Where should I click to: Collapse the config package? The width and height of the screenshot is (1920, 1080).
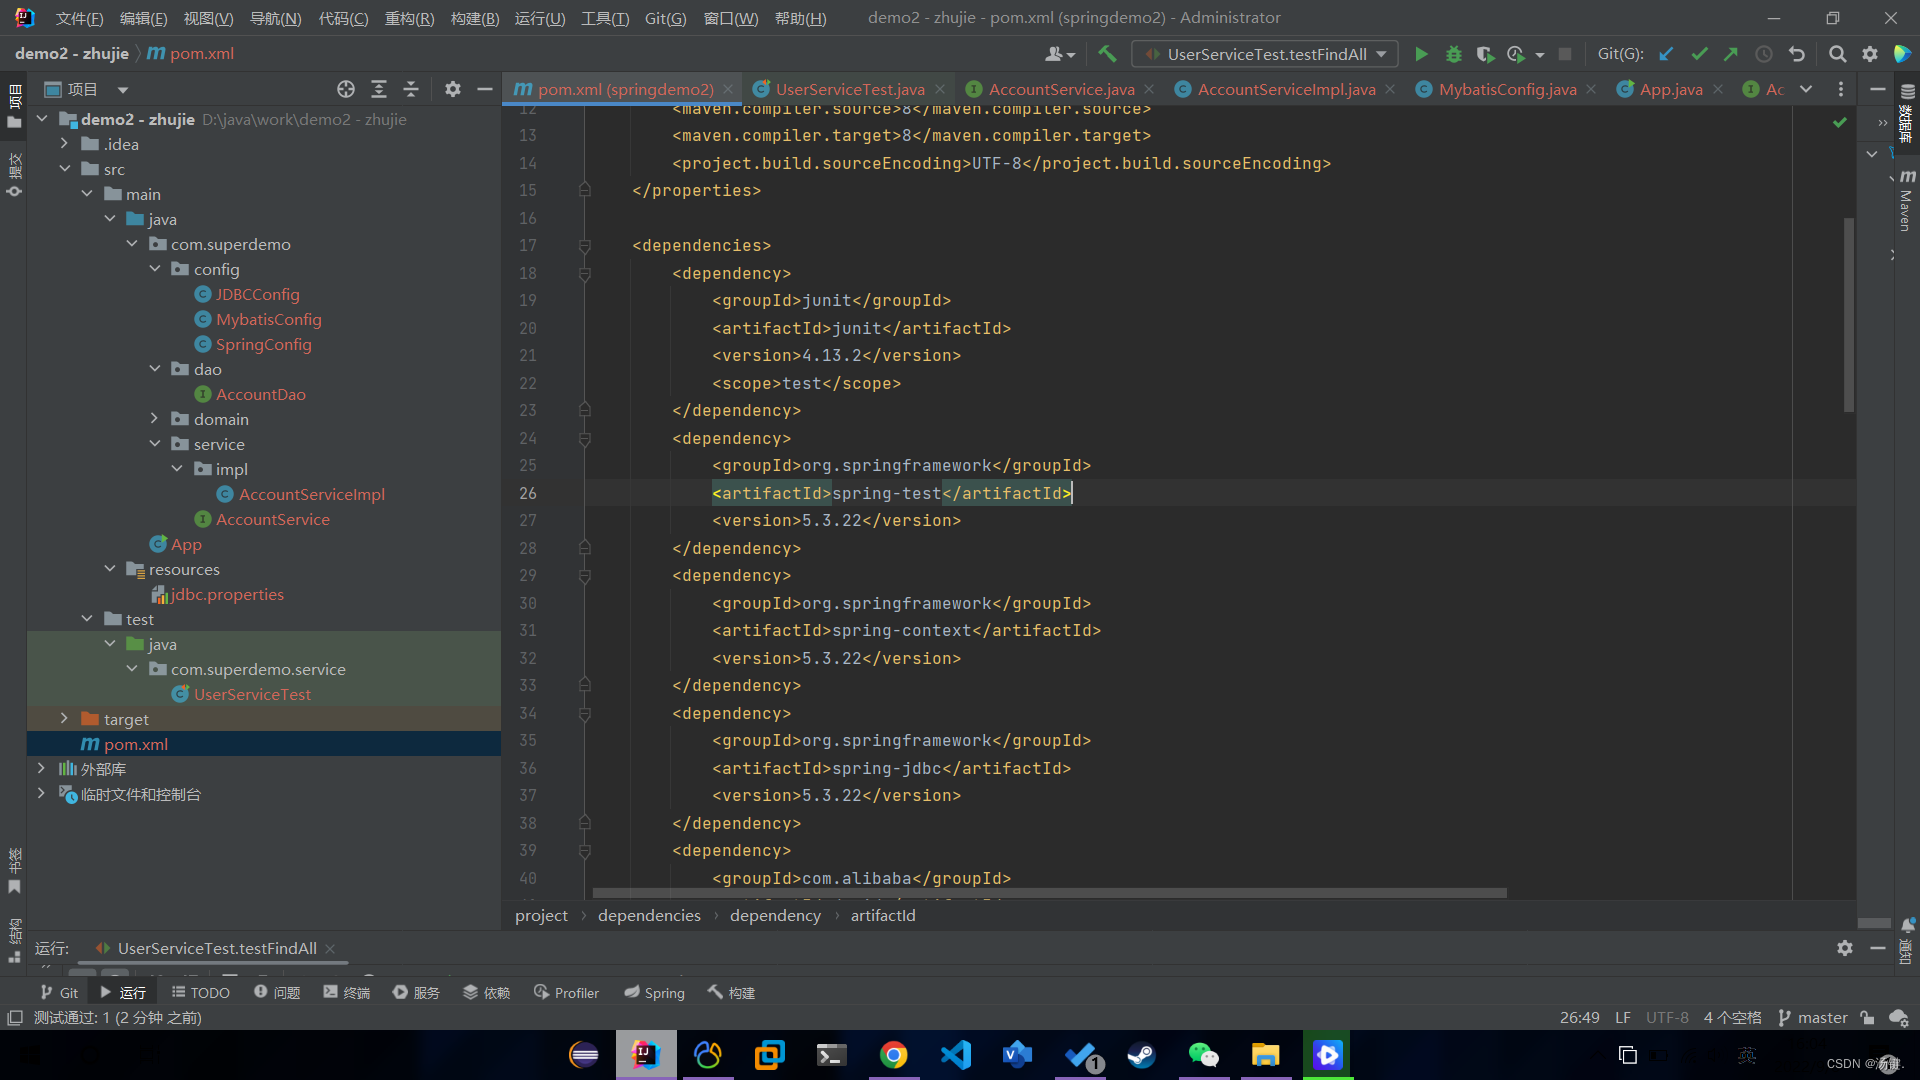pos(155,269)
